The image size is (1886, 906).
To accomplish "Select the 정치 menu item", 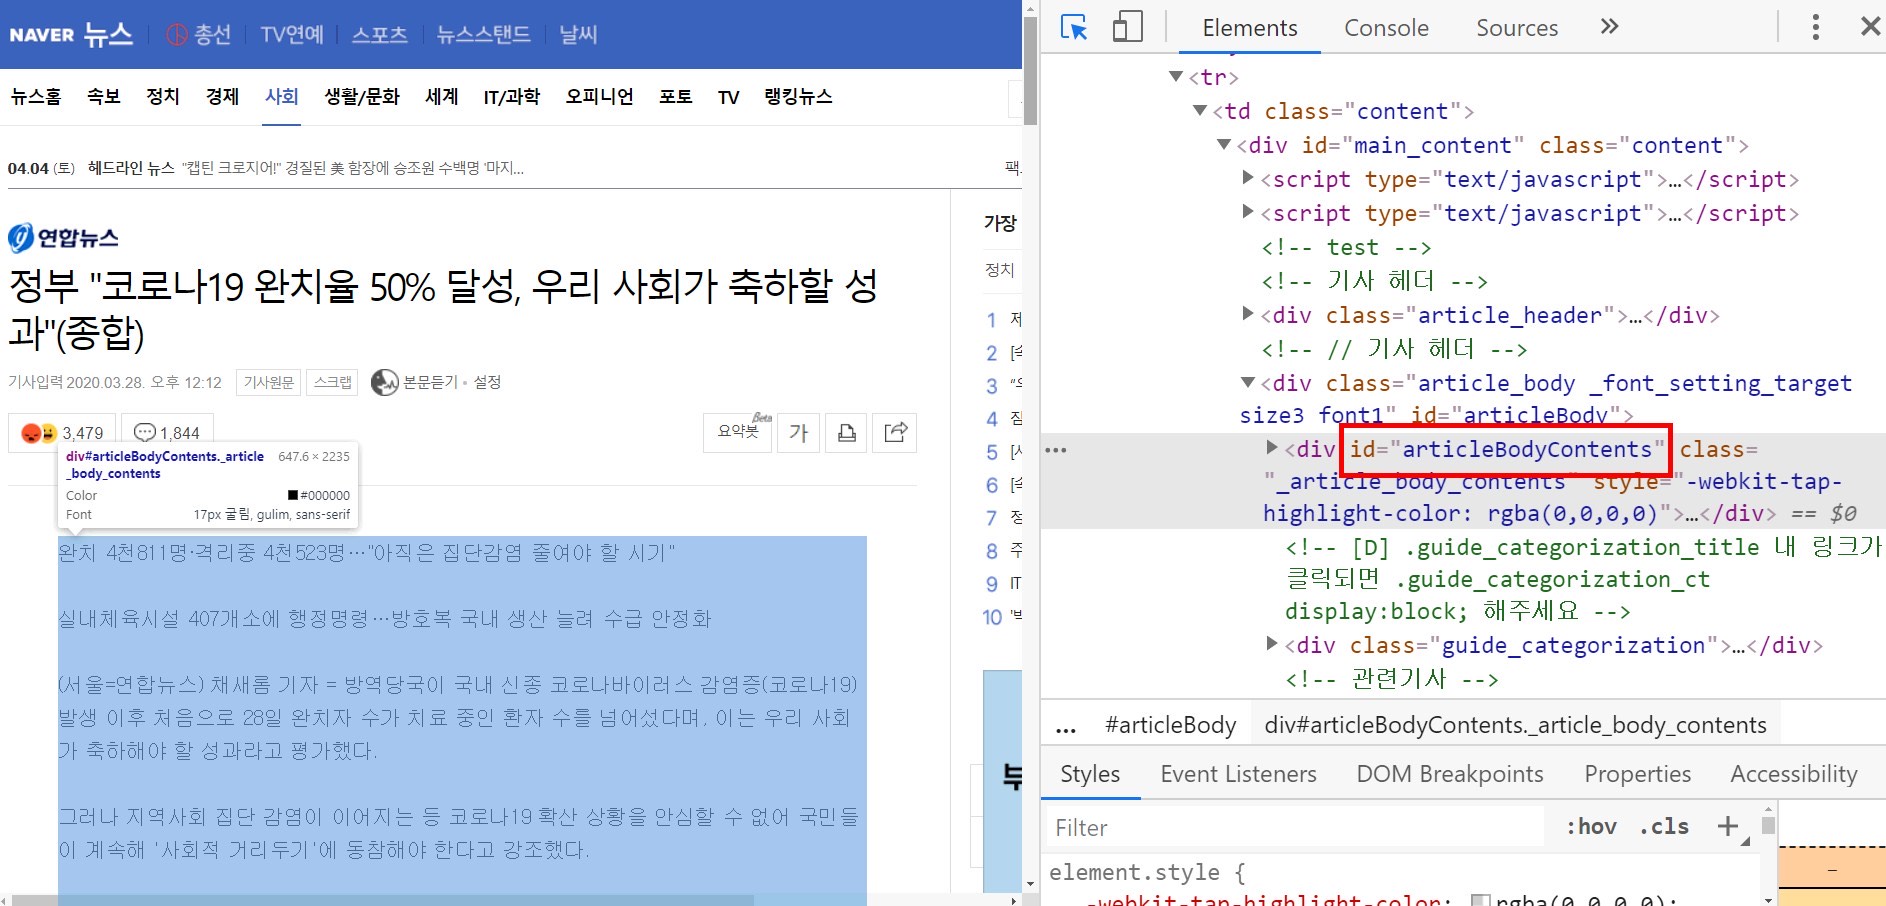I will point(163,97).
